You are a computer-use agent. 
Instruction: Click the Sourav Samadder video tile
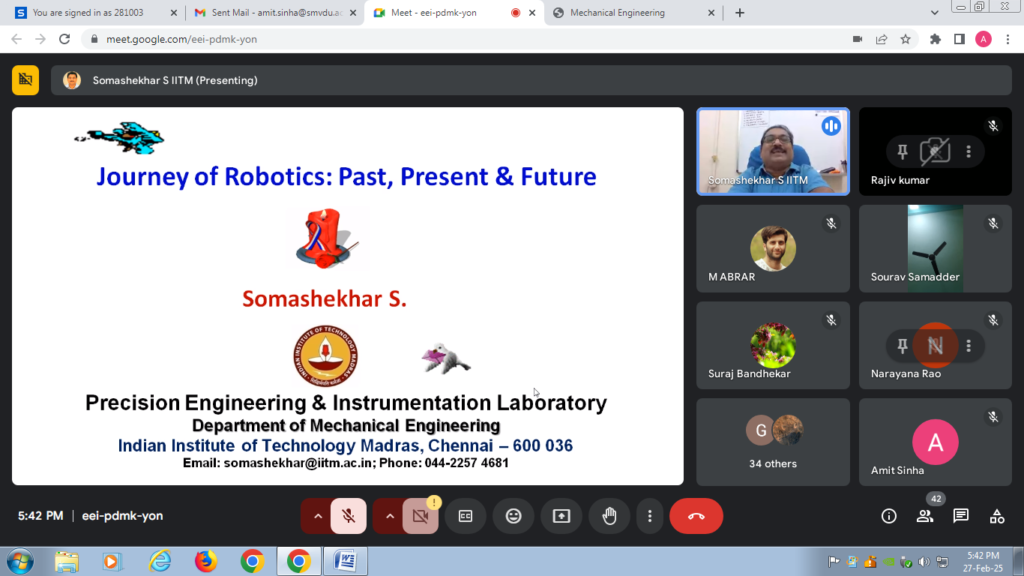(935, 249)
